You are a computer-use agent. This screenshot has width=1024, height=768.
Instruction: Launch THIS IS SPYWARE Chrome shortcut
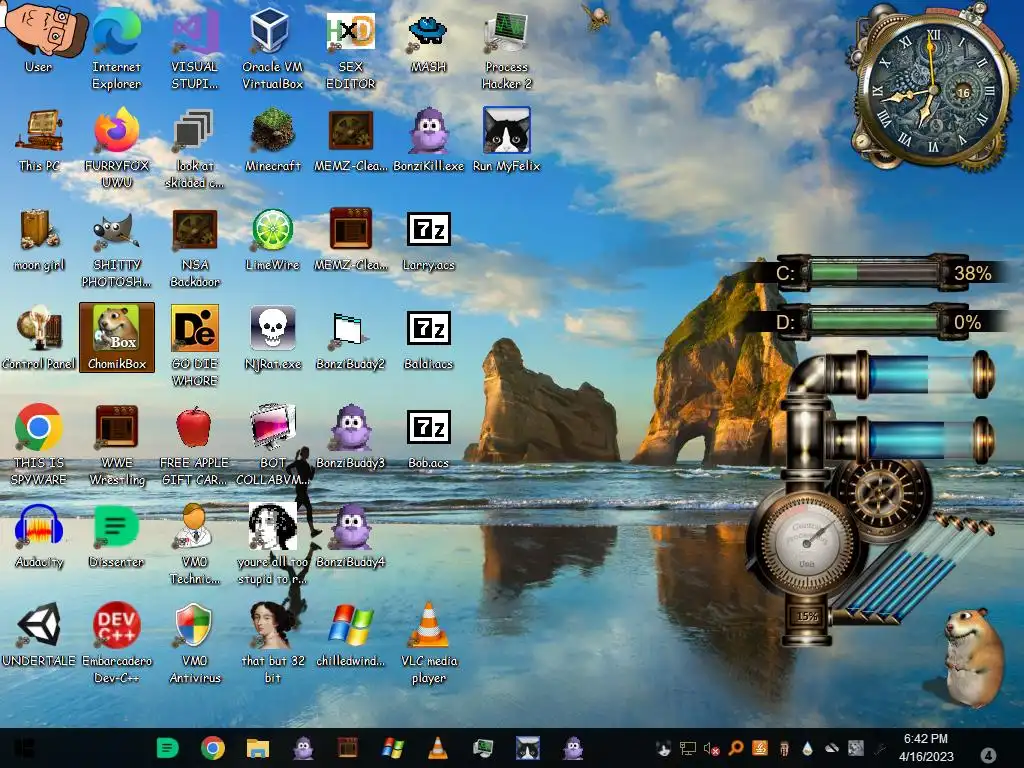point(39,445)
